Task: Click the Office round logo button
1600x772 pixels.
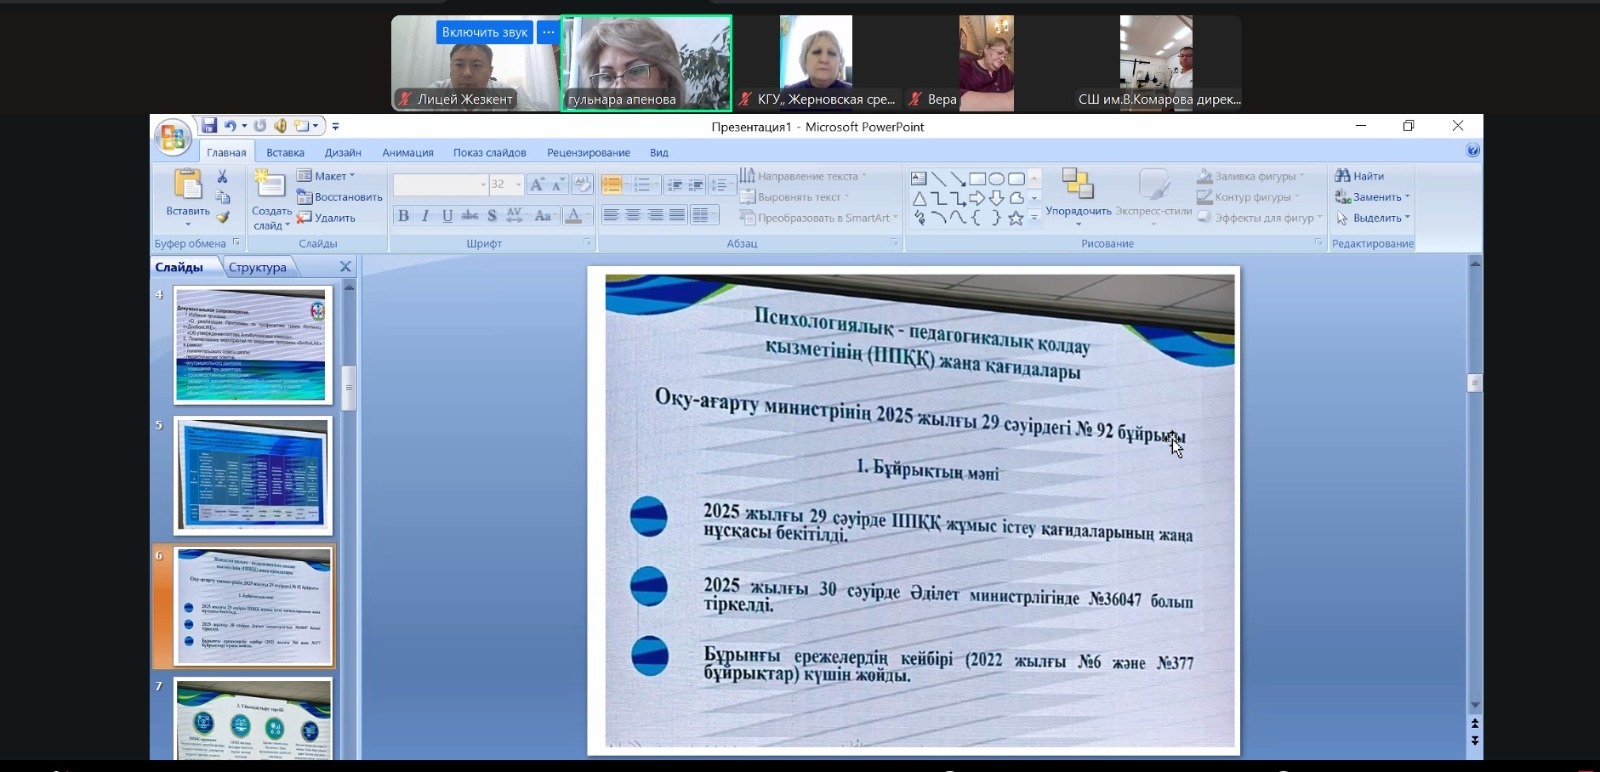Action: coord(172,138)
